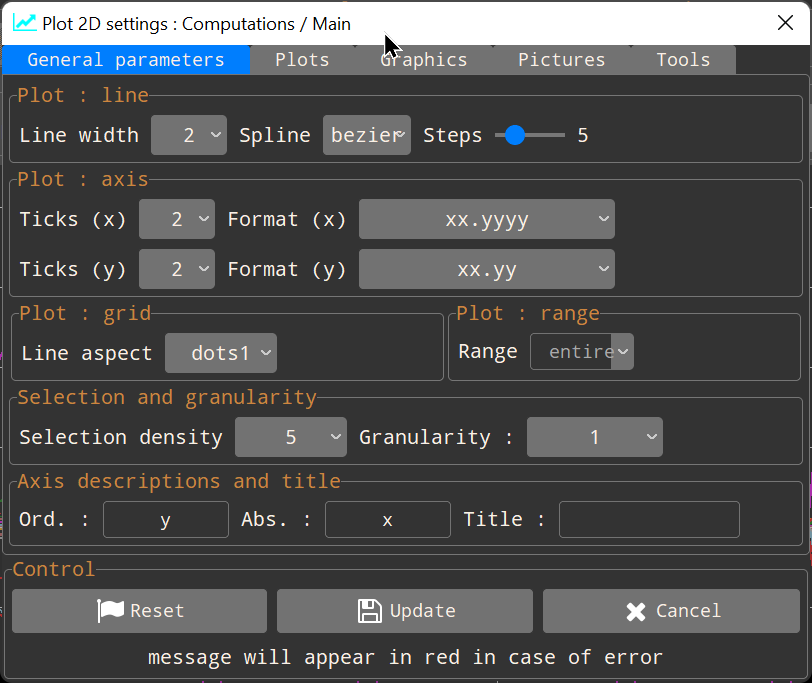Open the Range dropdown showing entire
Screen dimensions: 812x683
[582, 351]
